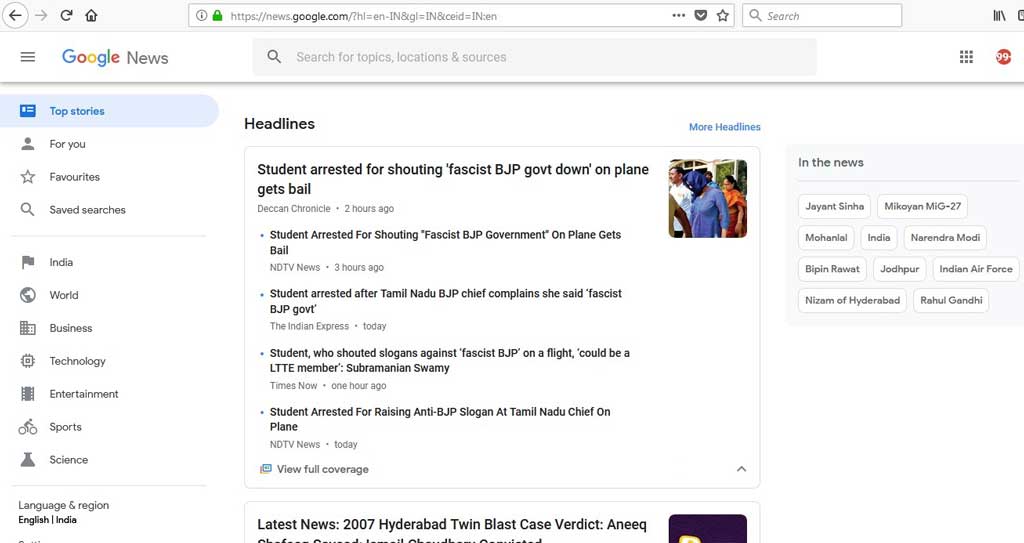The height and width of the screenshot is (543, 1024).
Task: Click the For you person icon
Action: click(27, 144)
